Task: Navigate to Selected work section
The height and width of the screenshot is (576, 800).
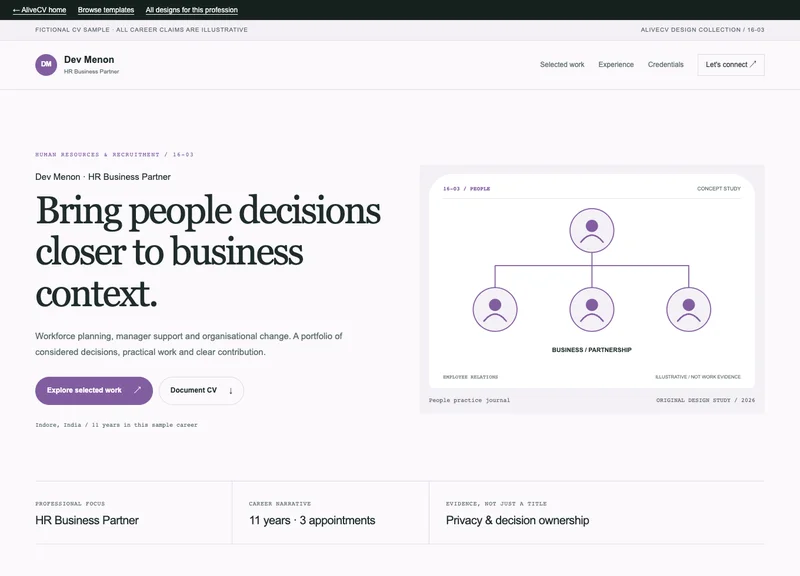Action: [x=562, y=64]
